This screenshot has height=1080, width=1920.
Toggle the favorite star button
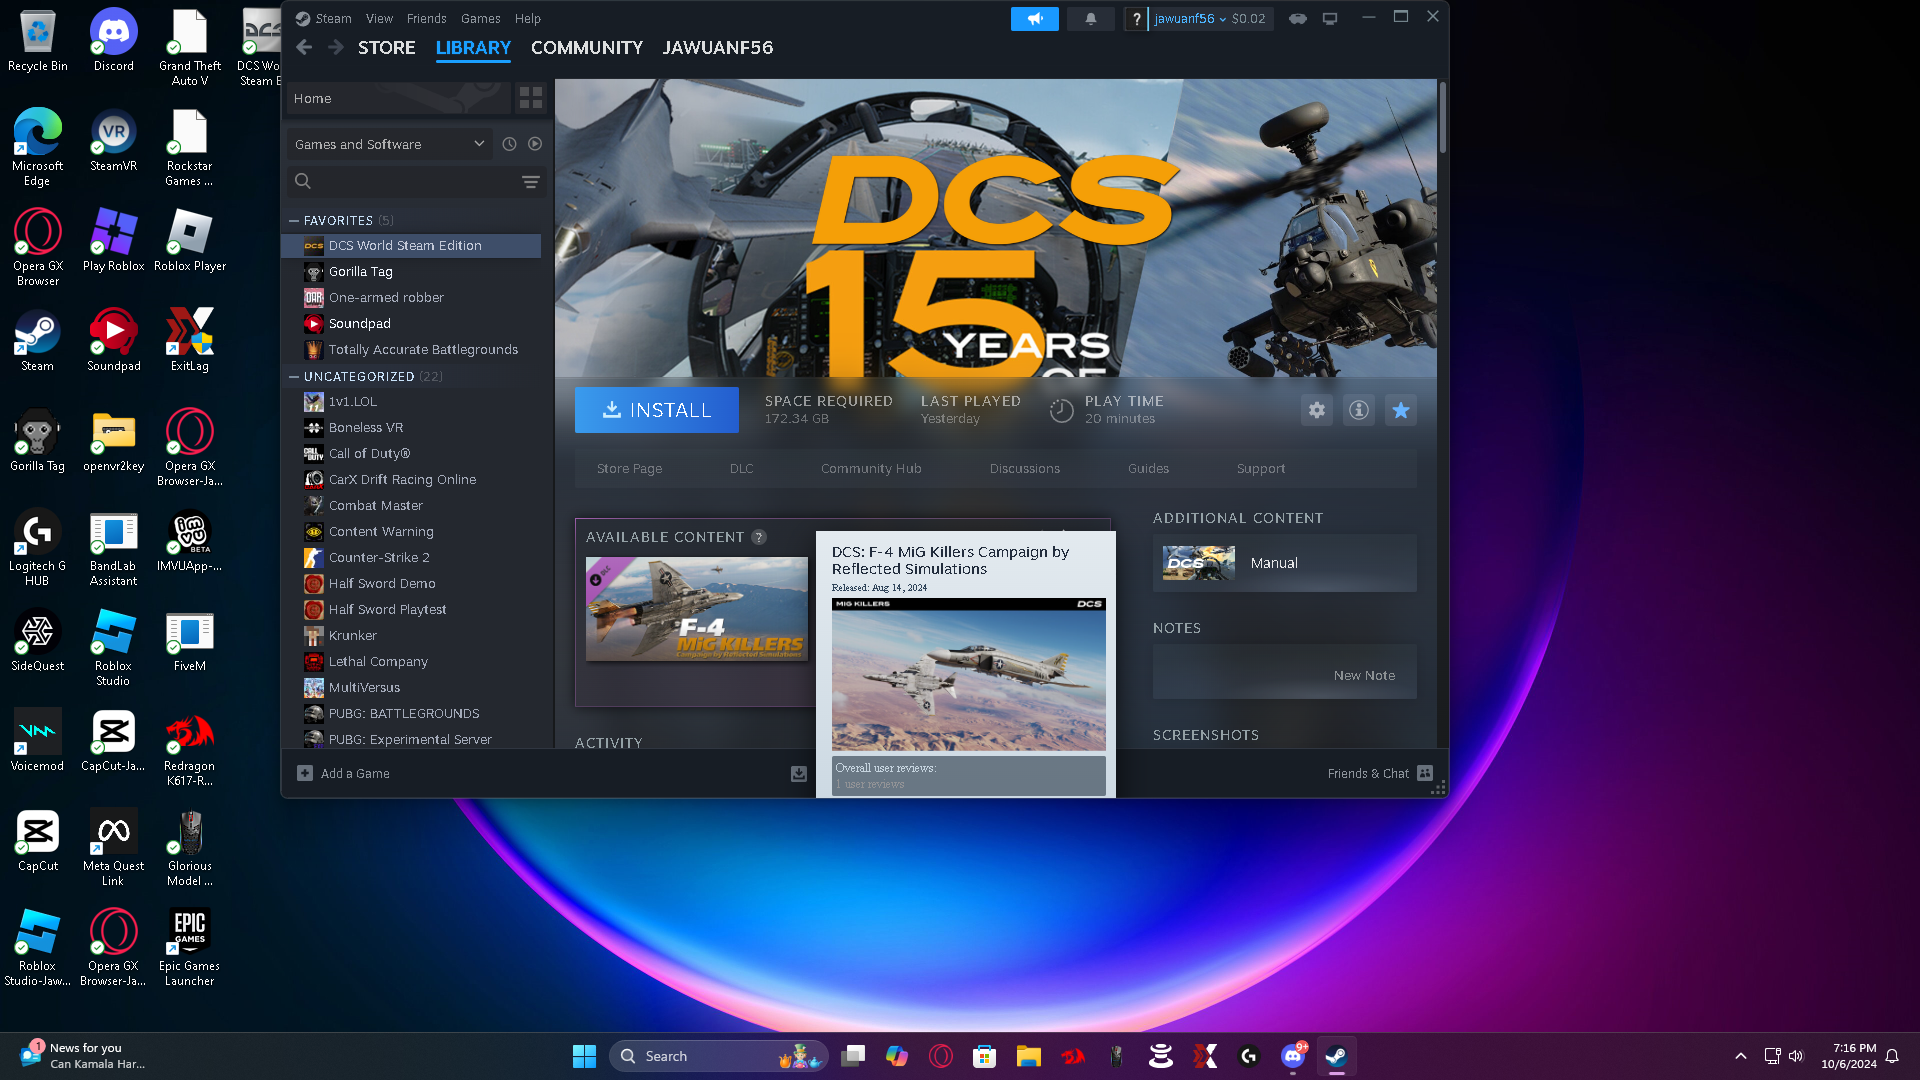[x=1400, y=410]
